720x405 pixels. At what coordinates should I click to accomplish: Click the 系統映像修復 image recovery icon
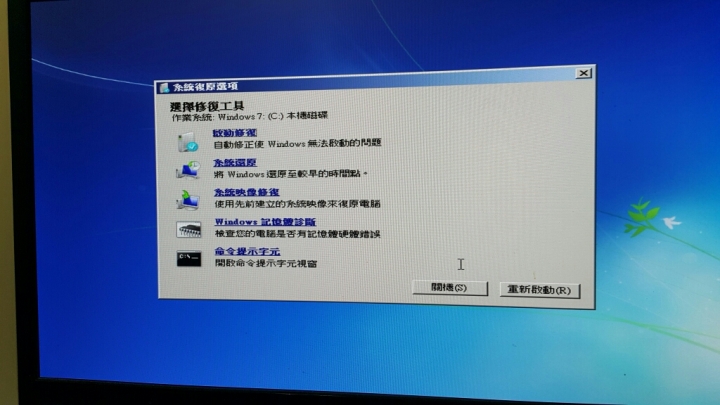[x=188, y=200]
